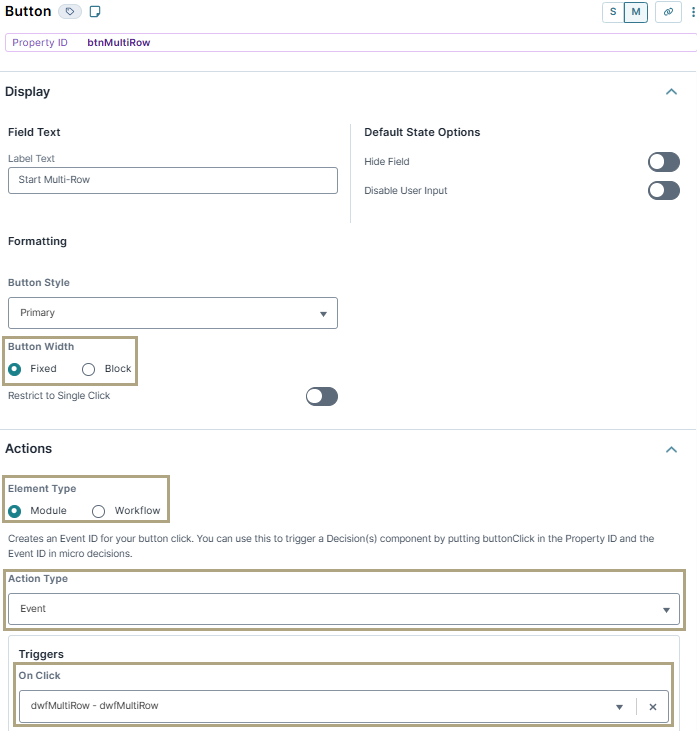Toggle the Disable User Input switch
The image size is (697, 731).
point(663,191)
